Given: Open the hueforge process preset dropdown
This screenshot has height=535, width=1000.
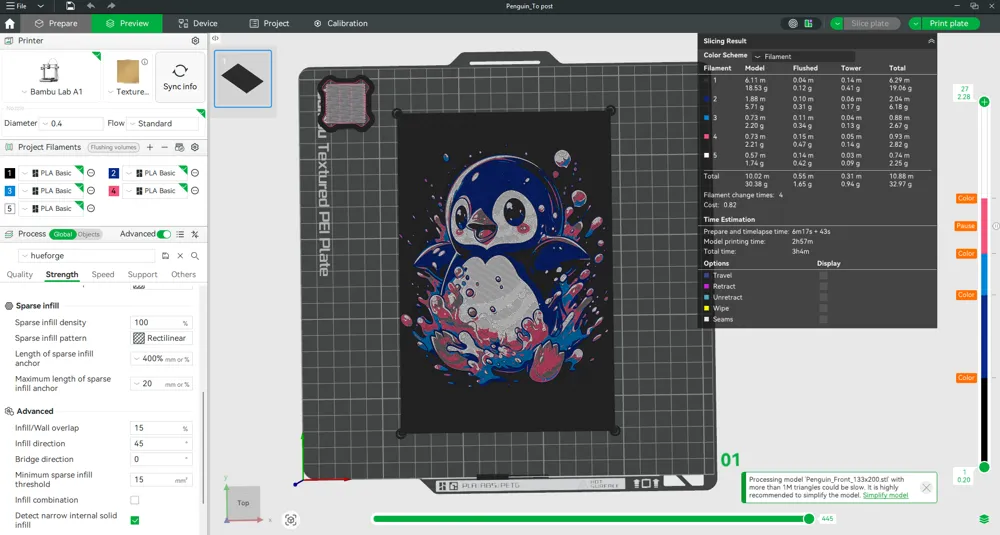Looking at the screenshot, I should coord(87,256).
